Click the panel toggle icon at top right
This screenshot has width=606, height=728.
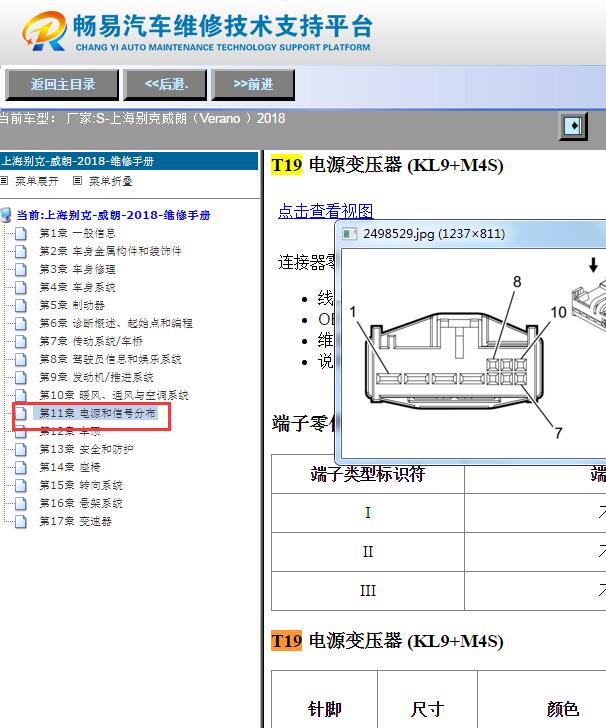pos(573,126)
